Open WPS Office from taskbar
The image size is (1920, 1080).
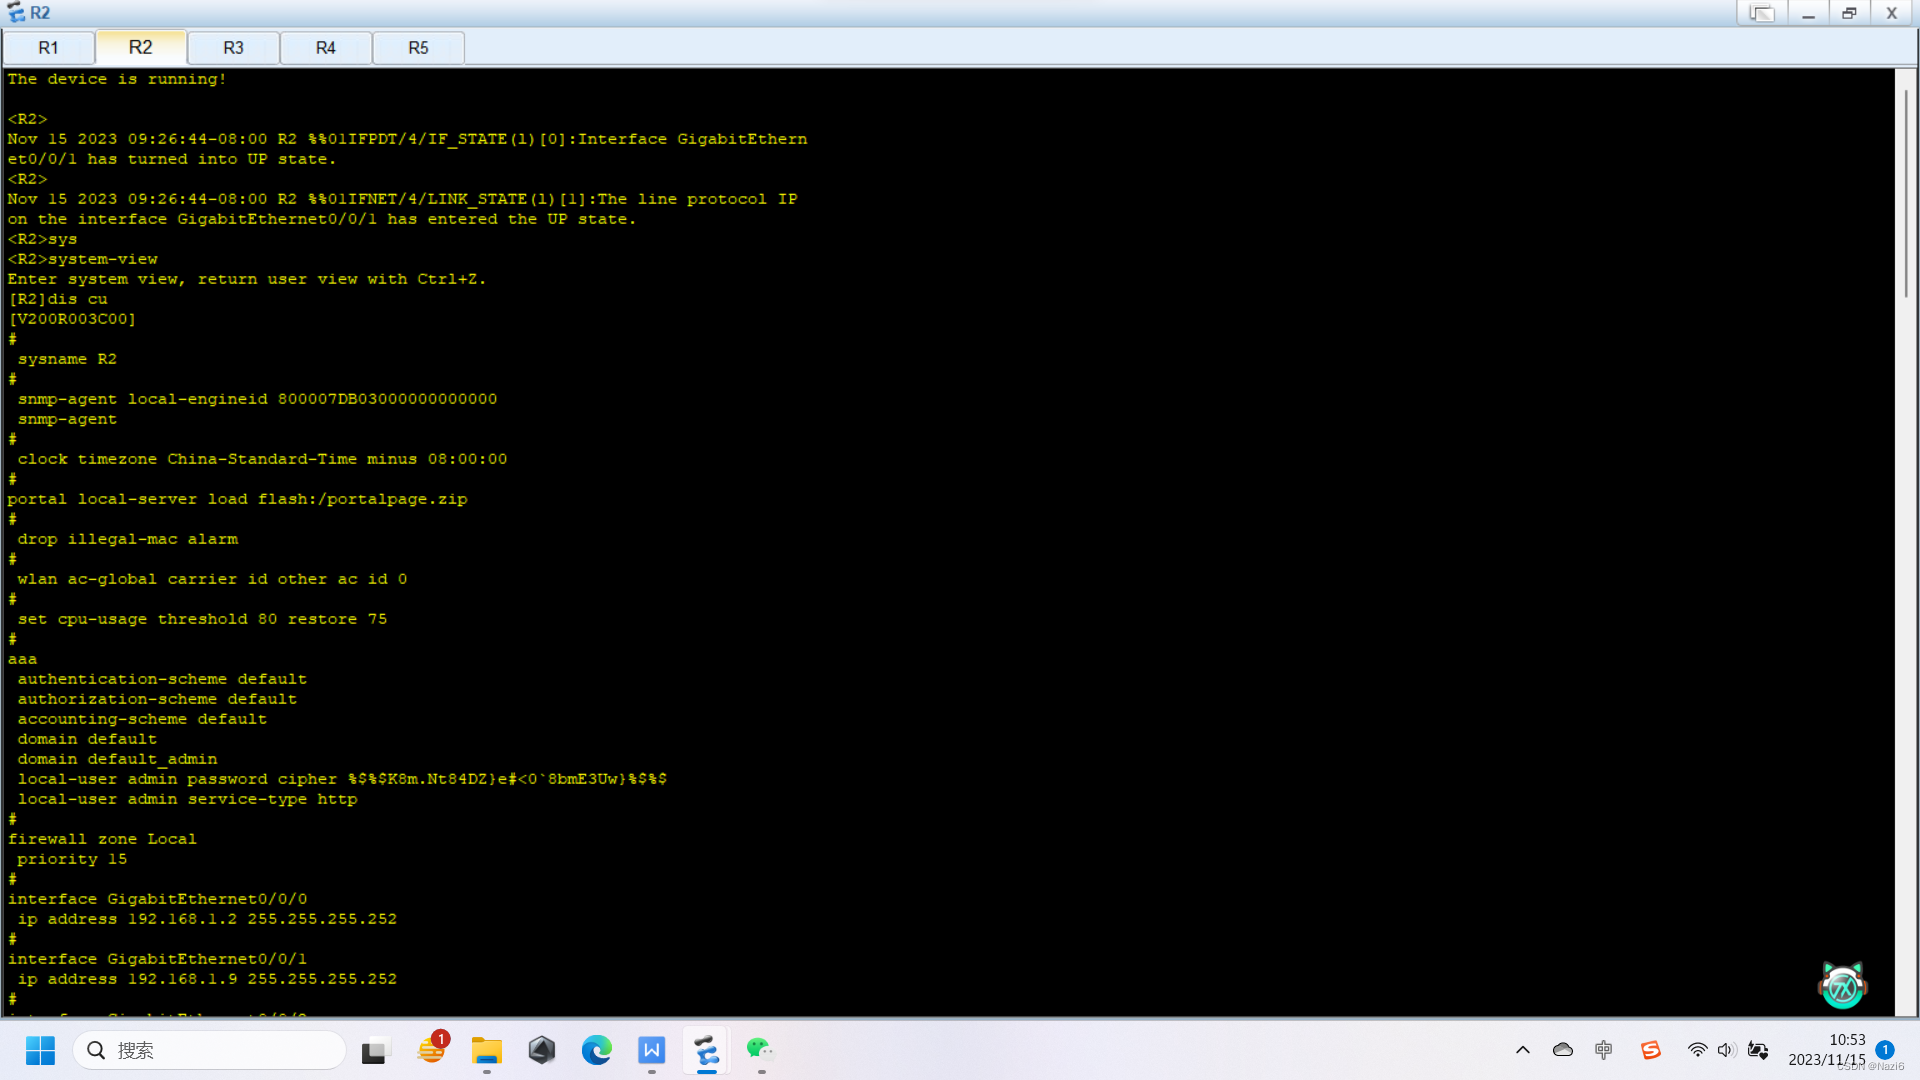click(652, 1050)
